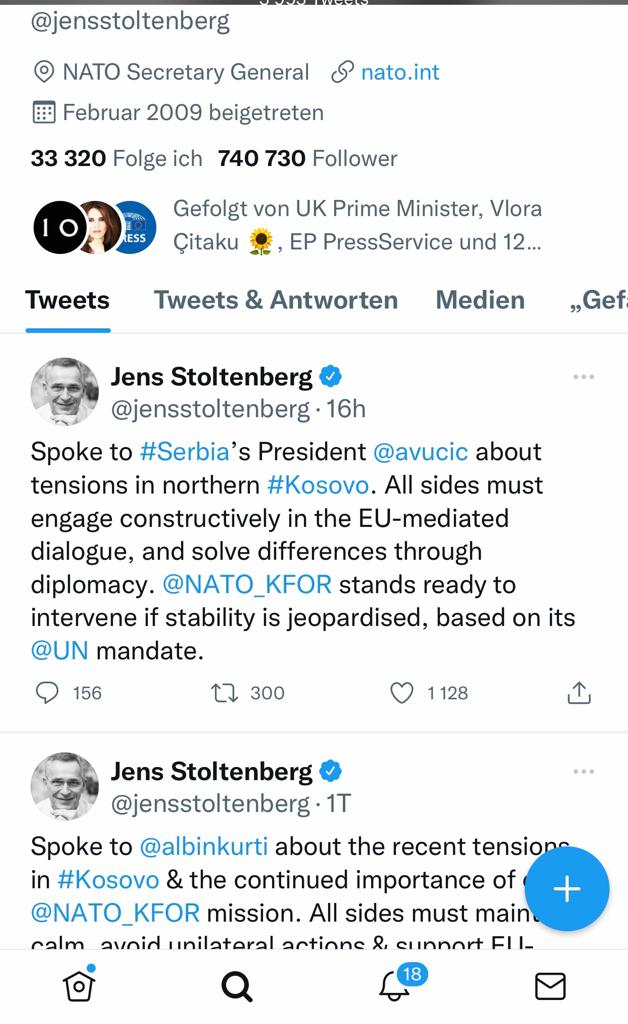
Task: Open more options on the 16h tweet
Action: click(583, 377)
